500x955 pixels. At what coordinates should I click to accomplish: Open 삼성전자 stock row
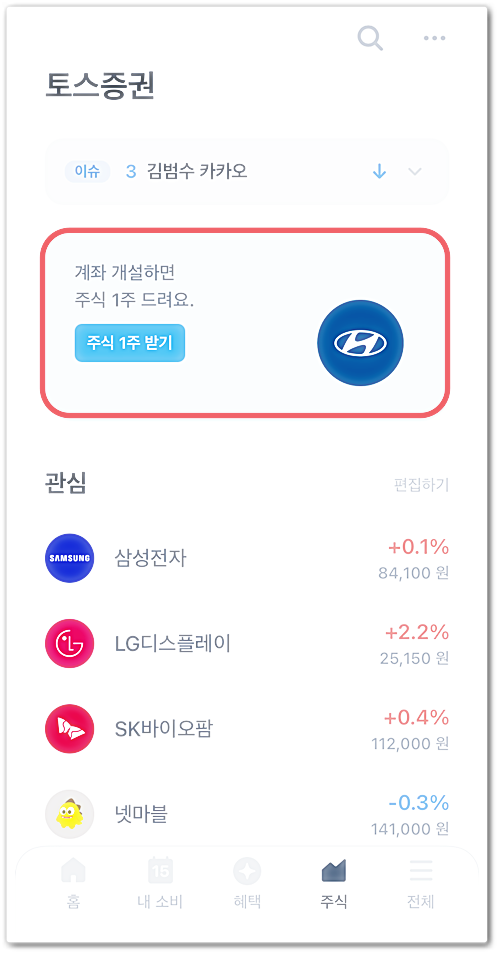(247, 558)
